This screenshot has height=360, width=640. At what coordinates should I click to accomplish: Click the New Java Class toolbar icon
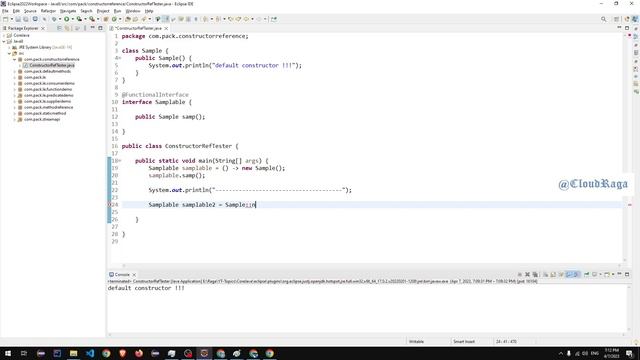tap(114, 19)
